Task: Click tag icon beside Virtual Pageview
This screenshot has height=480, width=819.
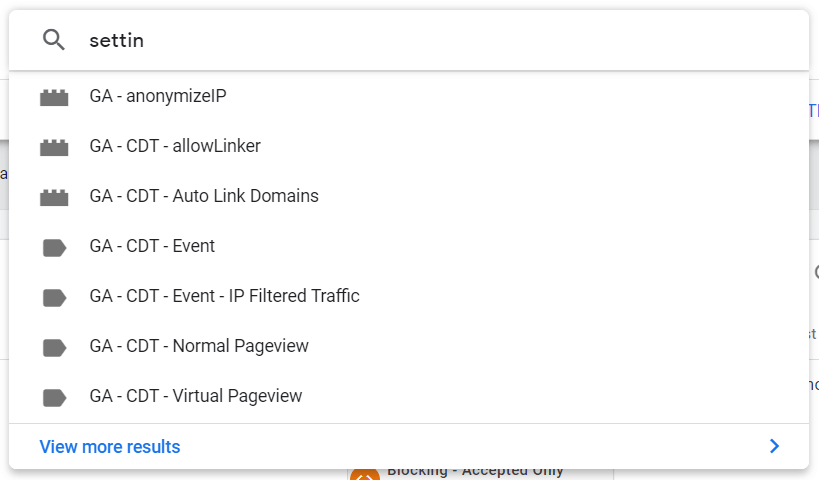Action: tap(54, 397)
